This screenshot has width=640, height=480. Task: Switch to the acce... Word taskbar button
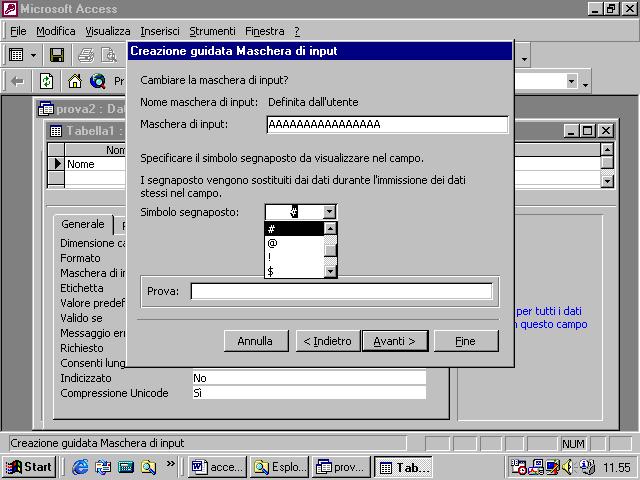click(217, 467)
